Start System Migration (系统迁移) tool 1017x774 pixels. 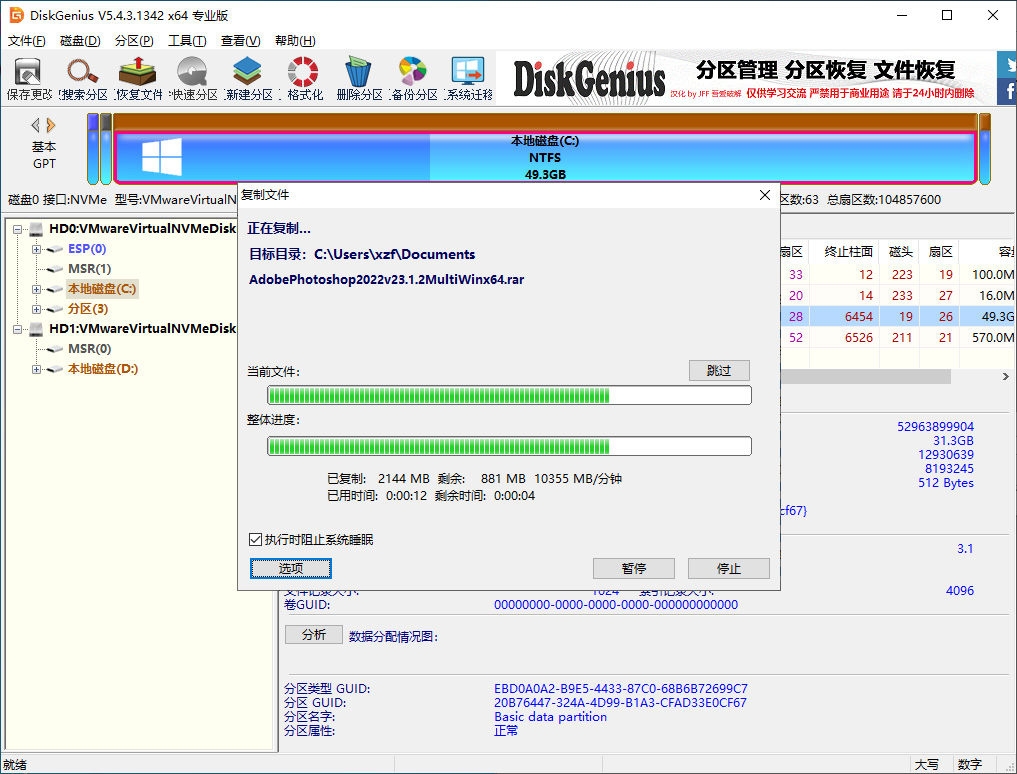pyautogui.click(x=469, y=79)
